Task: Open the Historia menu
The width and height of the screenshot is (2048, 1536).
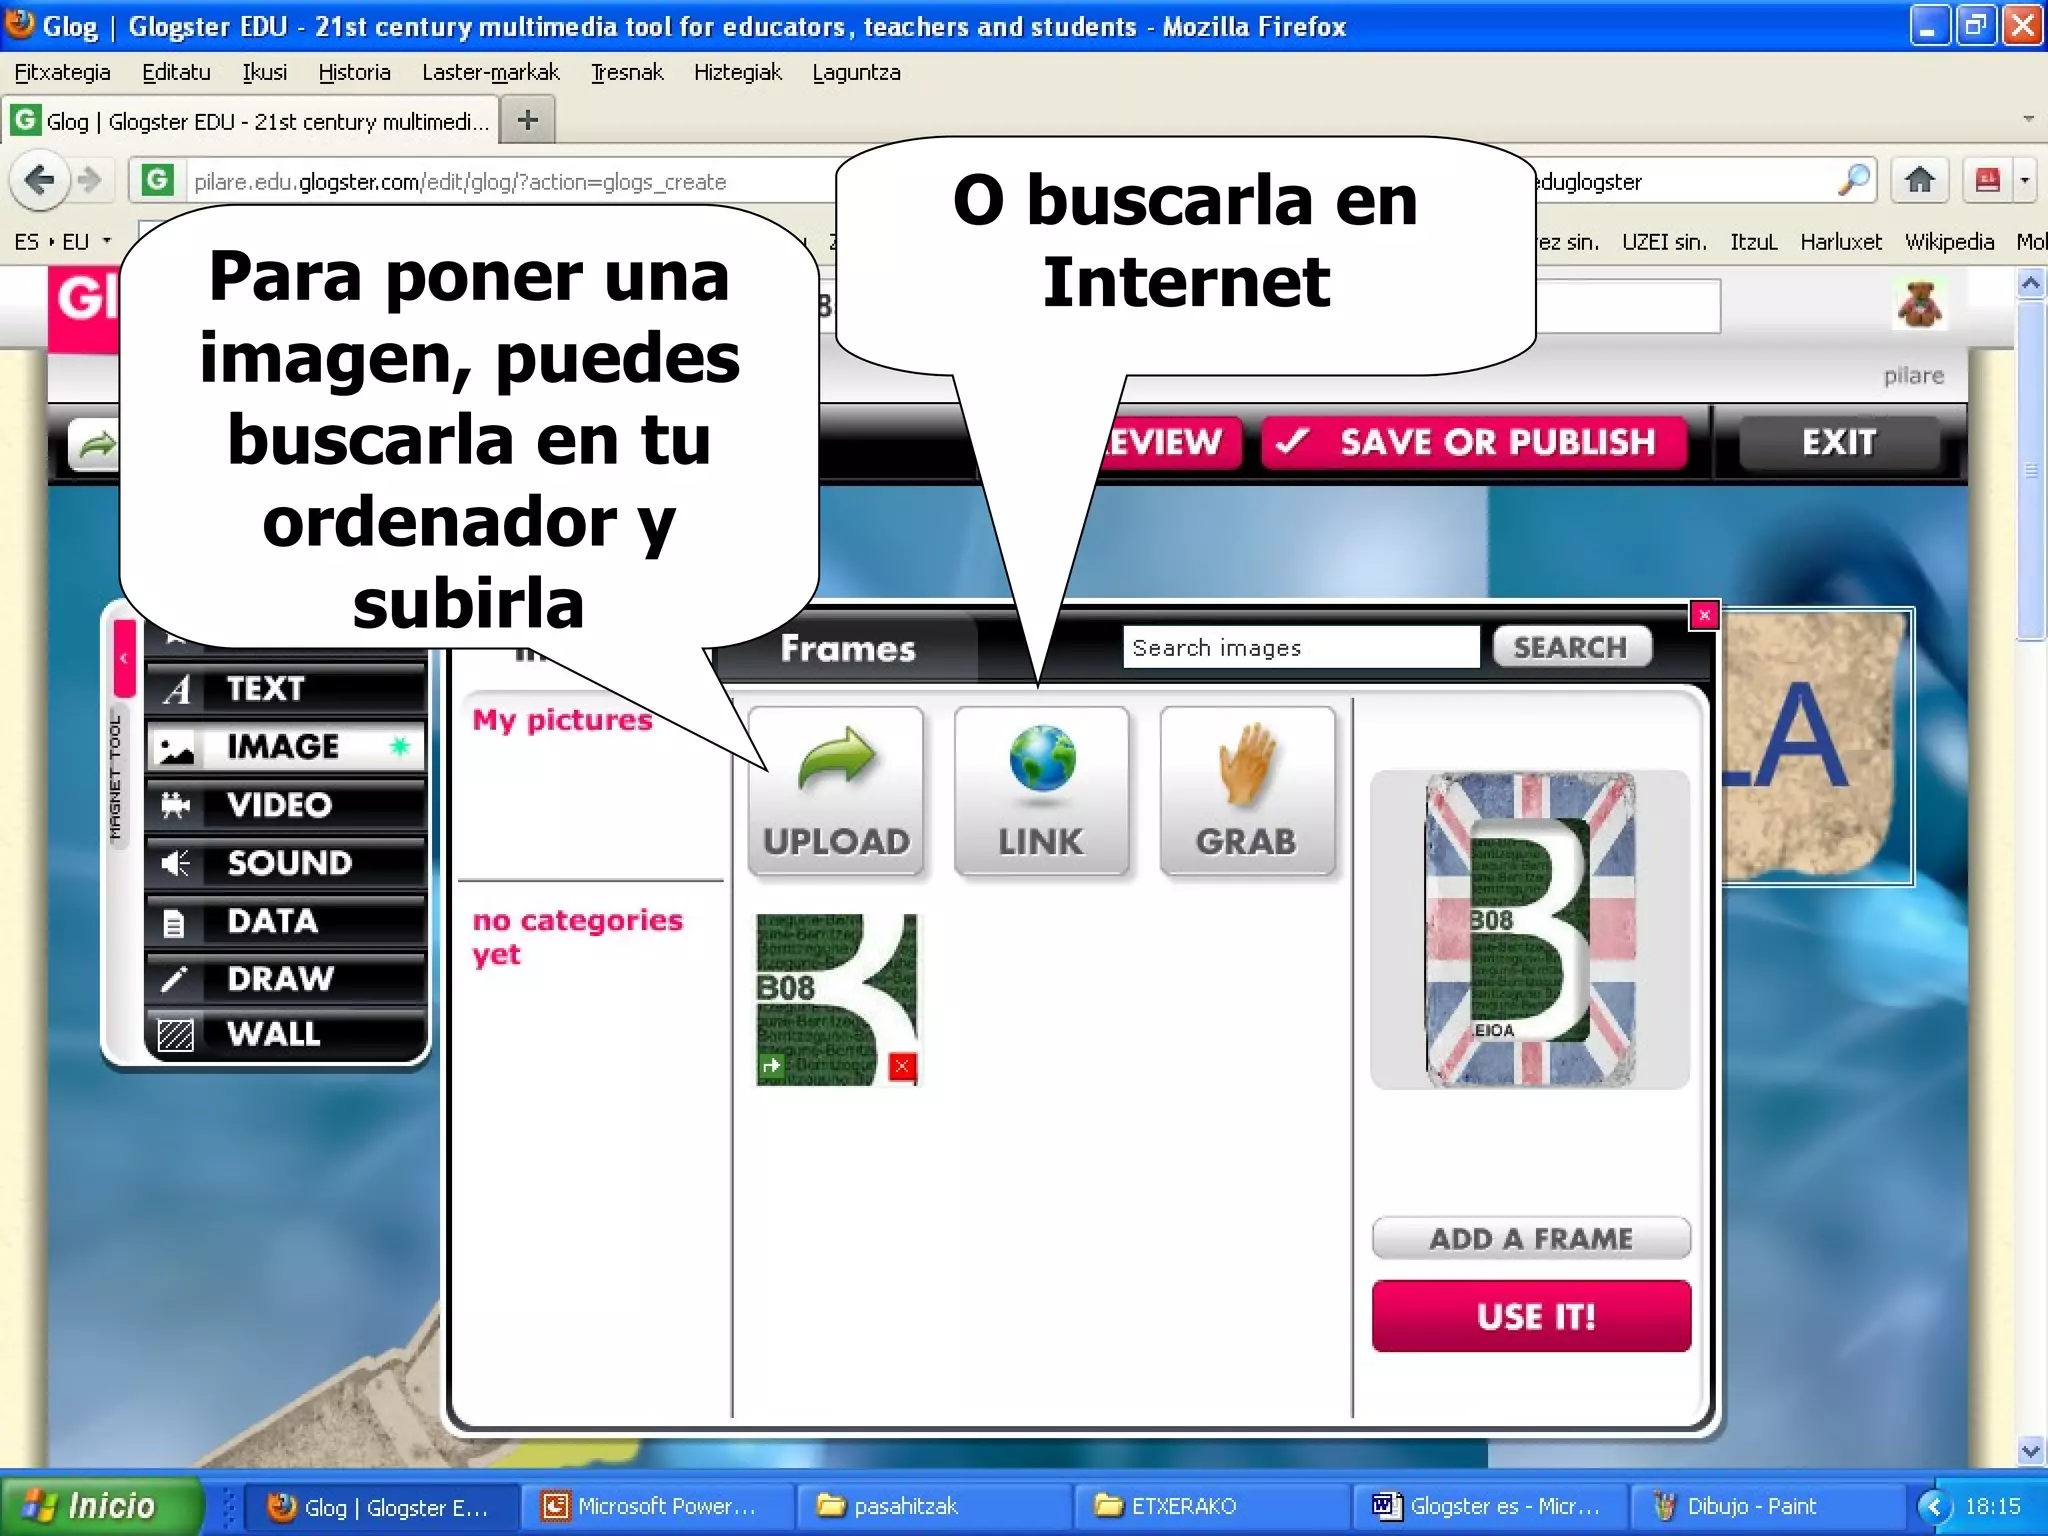Action: [354, 72]
